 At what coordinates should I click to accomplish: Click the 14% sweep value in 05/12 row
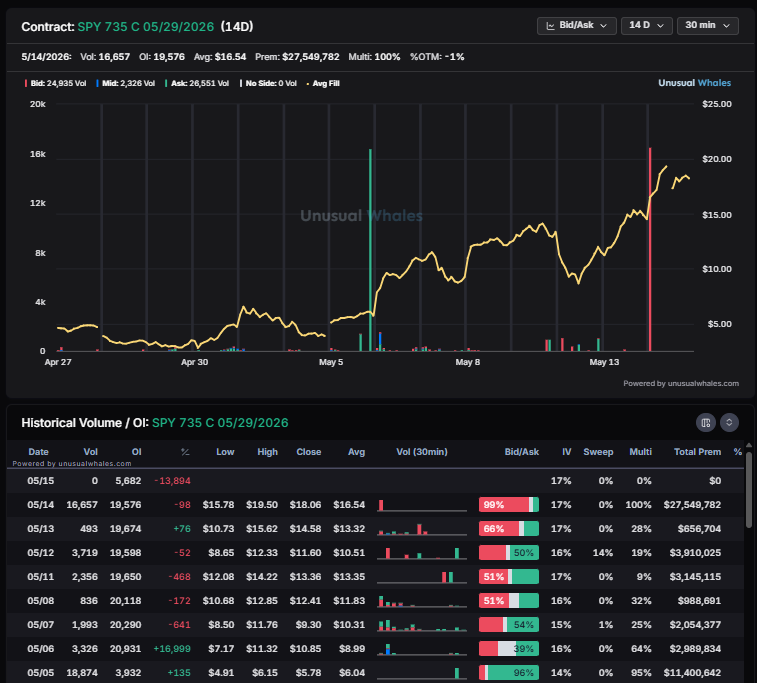point(603,553)
